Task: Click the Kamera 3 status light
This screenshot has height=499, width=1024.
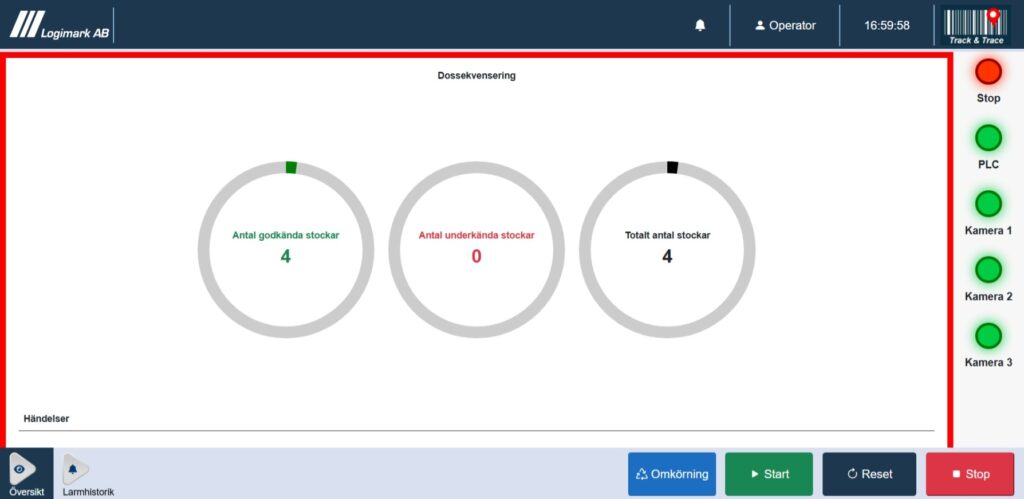Action: tap(988, 336)
